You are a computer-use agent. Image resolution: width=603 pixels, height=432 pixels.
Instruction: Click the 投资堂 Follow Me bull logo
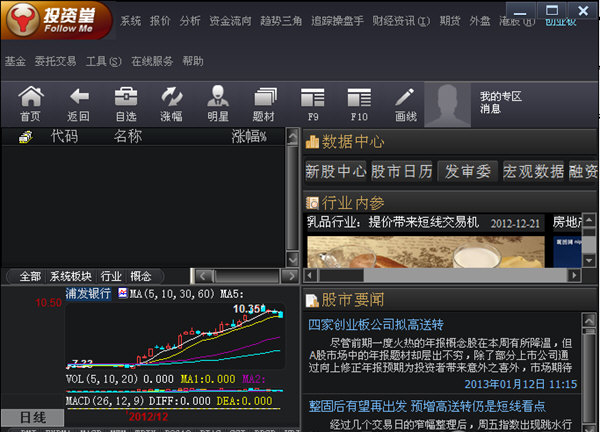pyautogui.click(x=57, y=20)
